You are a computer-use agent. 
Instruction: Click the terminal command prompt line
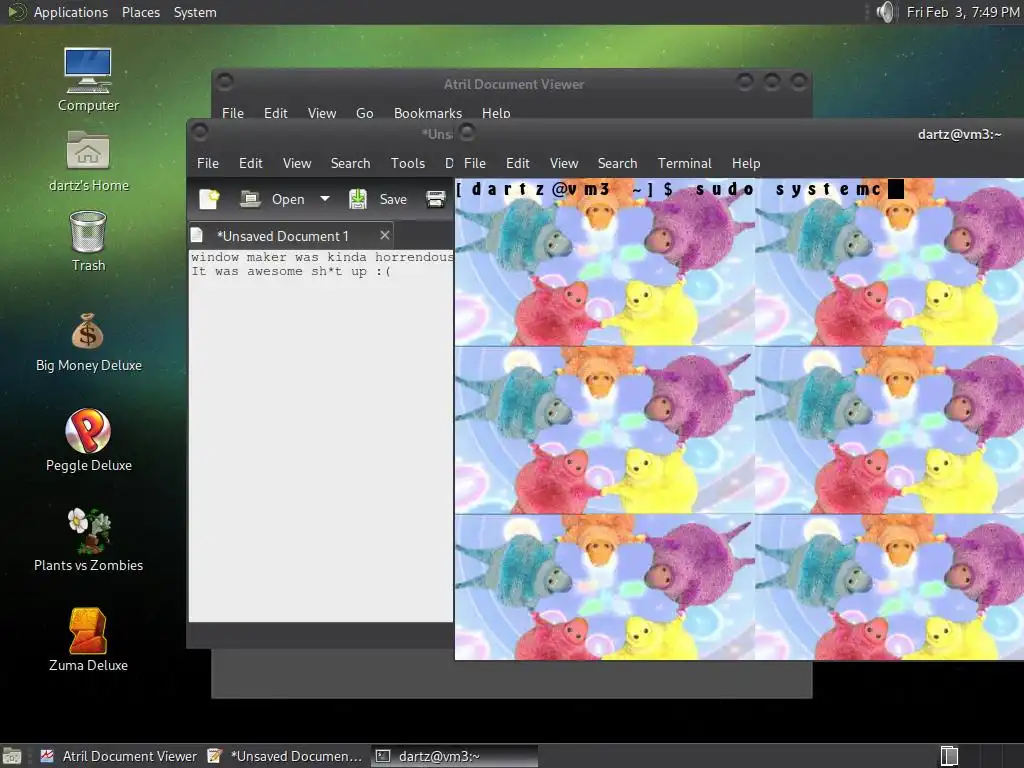tap(679, 189)
